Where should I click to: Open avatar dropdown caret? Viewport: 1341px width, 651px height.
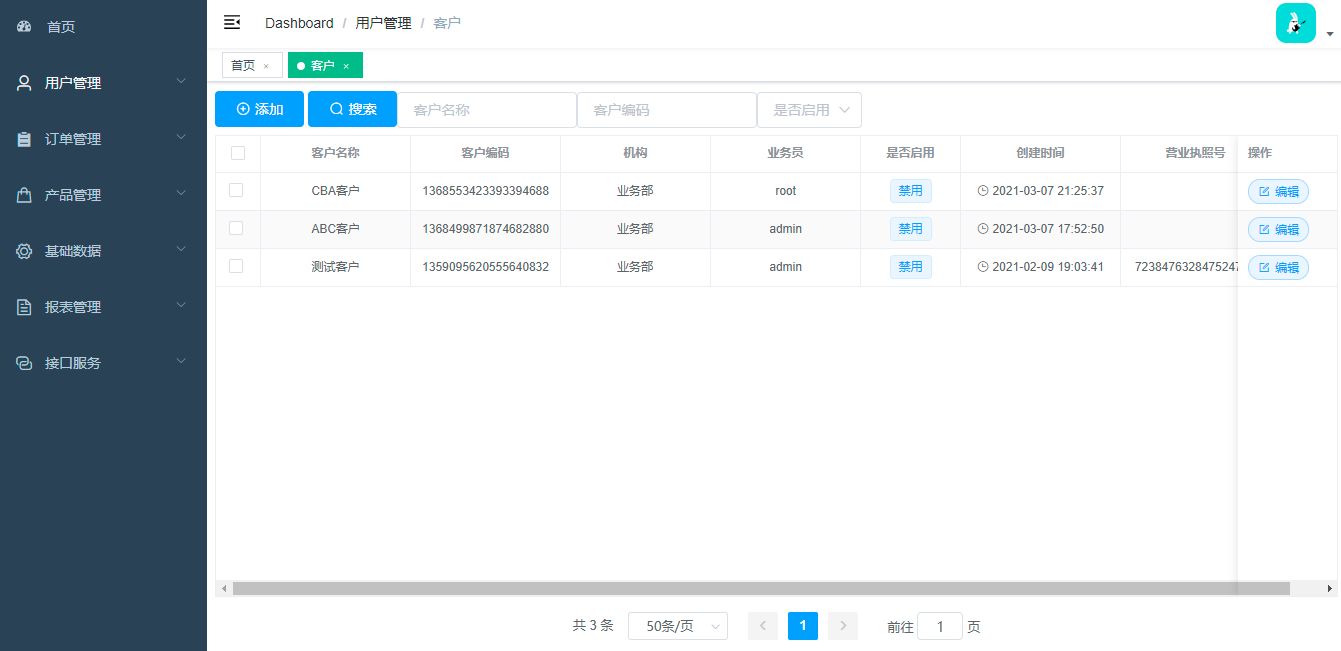(1330, 34)
